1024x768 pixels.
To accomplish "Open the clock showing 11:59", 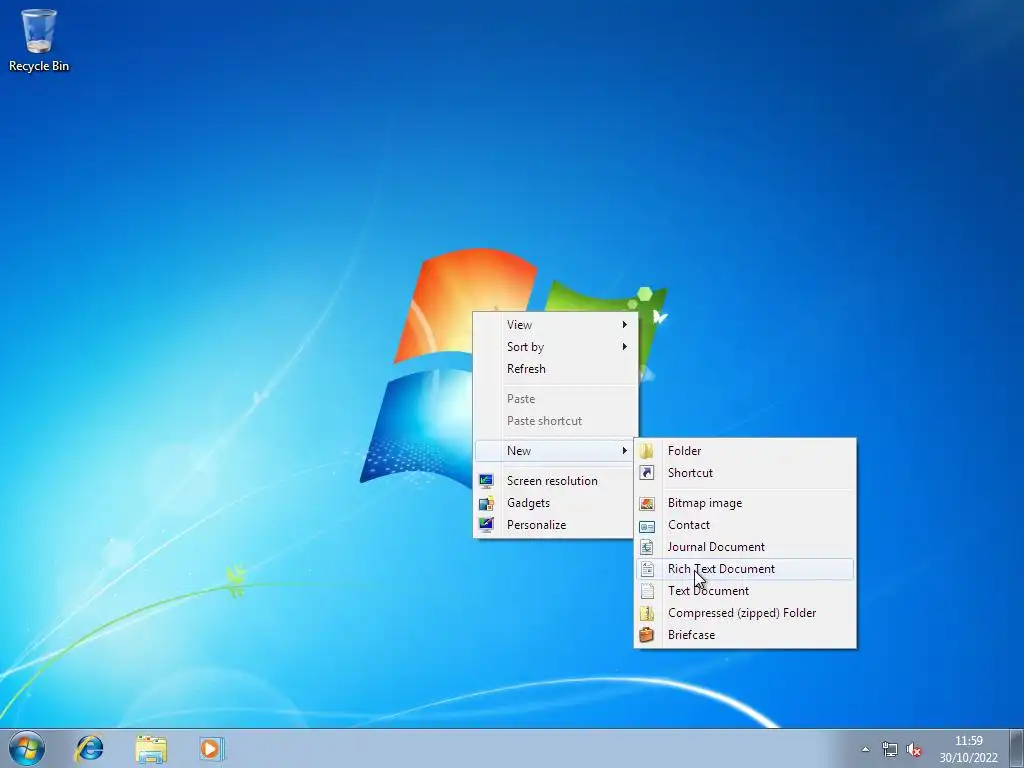I will tap(968, 749).
